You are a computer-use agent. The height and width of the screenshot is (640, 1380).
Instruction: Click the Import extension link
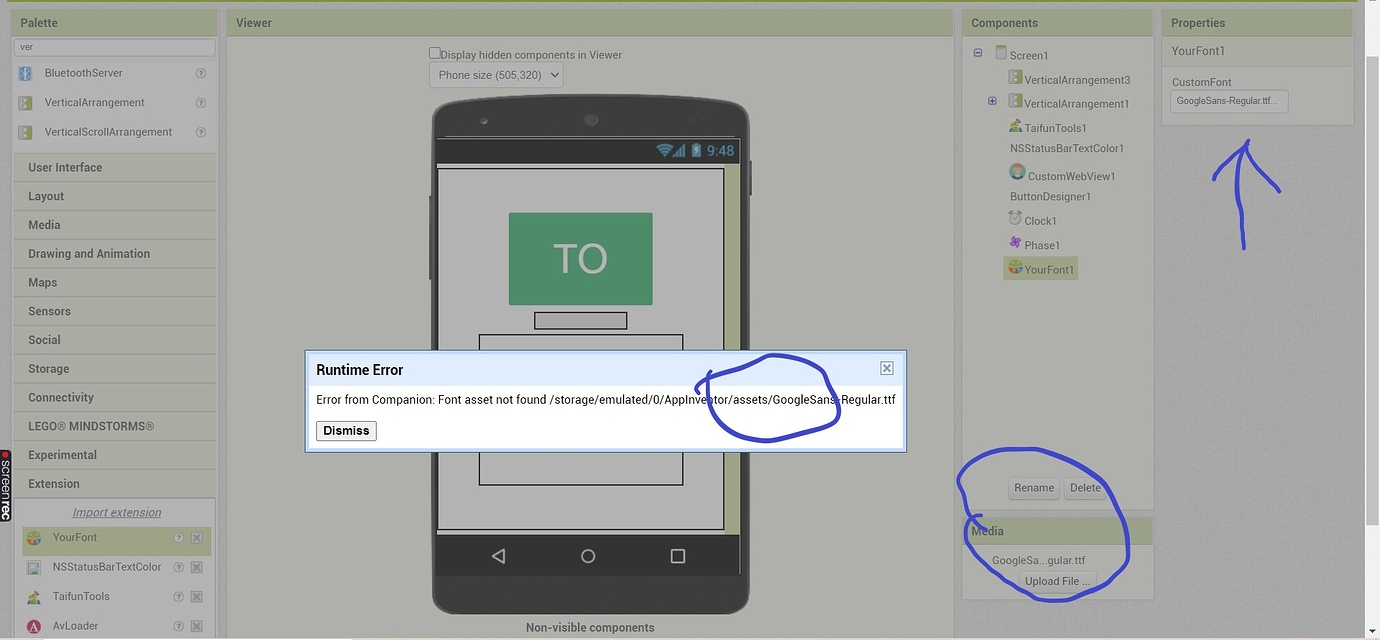click(x=113, y=511)
